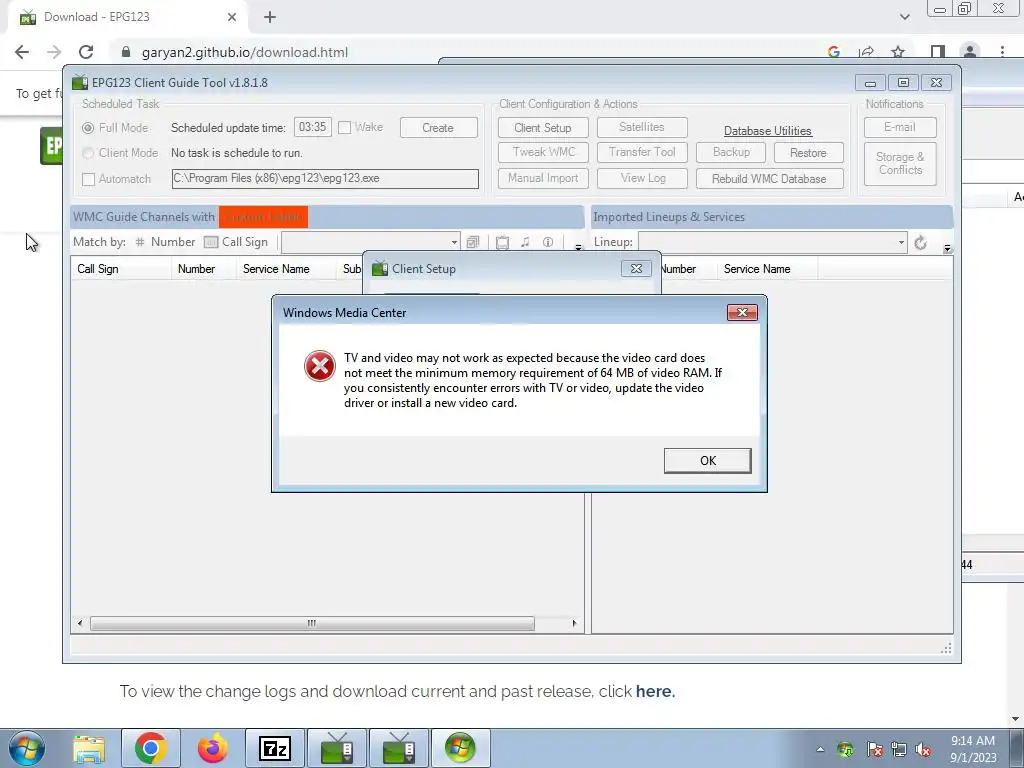1024x768 pixels.
Task: Toggle the Wake checkbox
Action: [345, 127]
